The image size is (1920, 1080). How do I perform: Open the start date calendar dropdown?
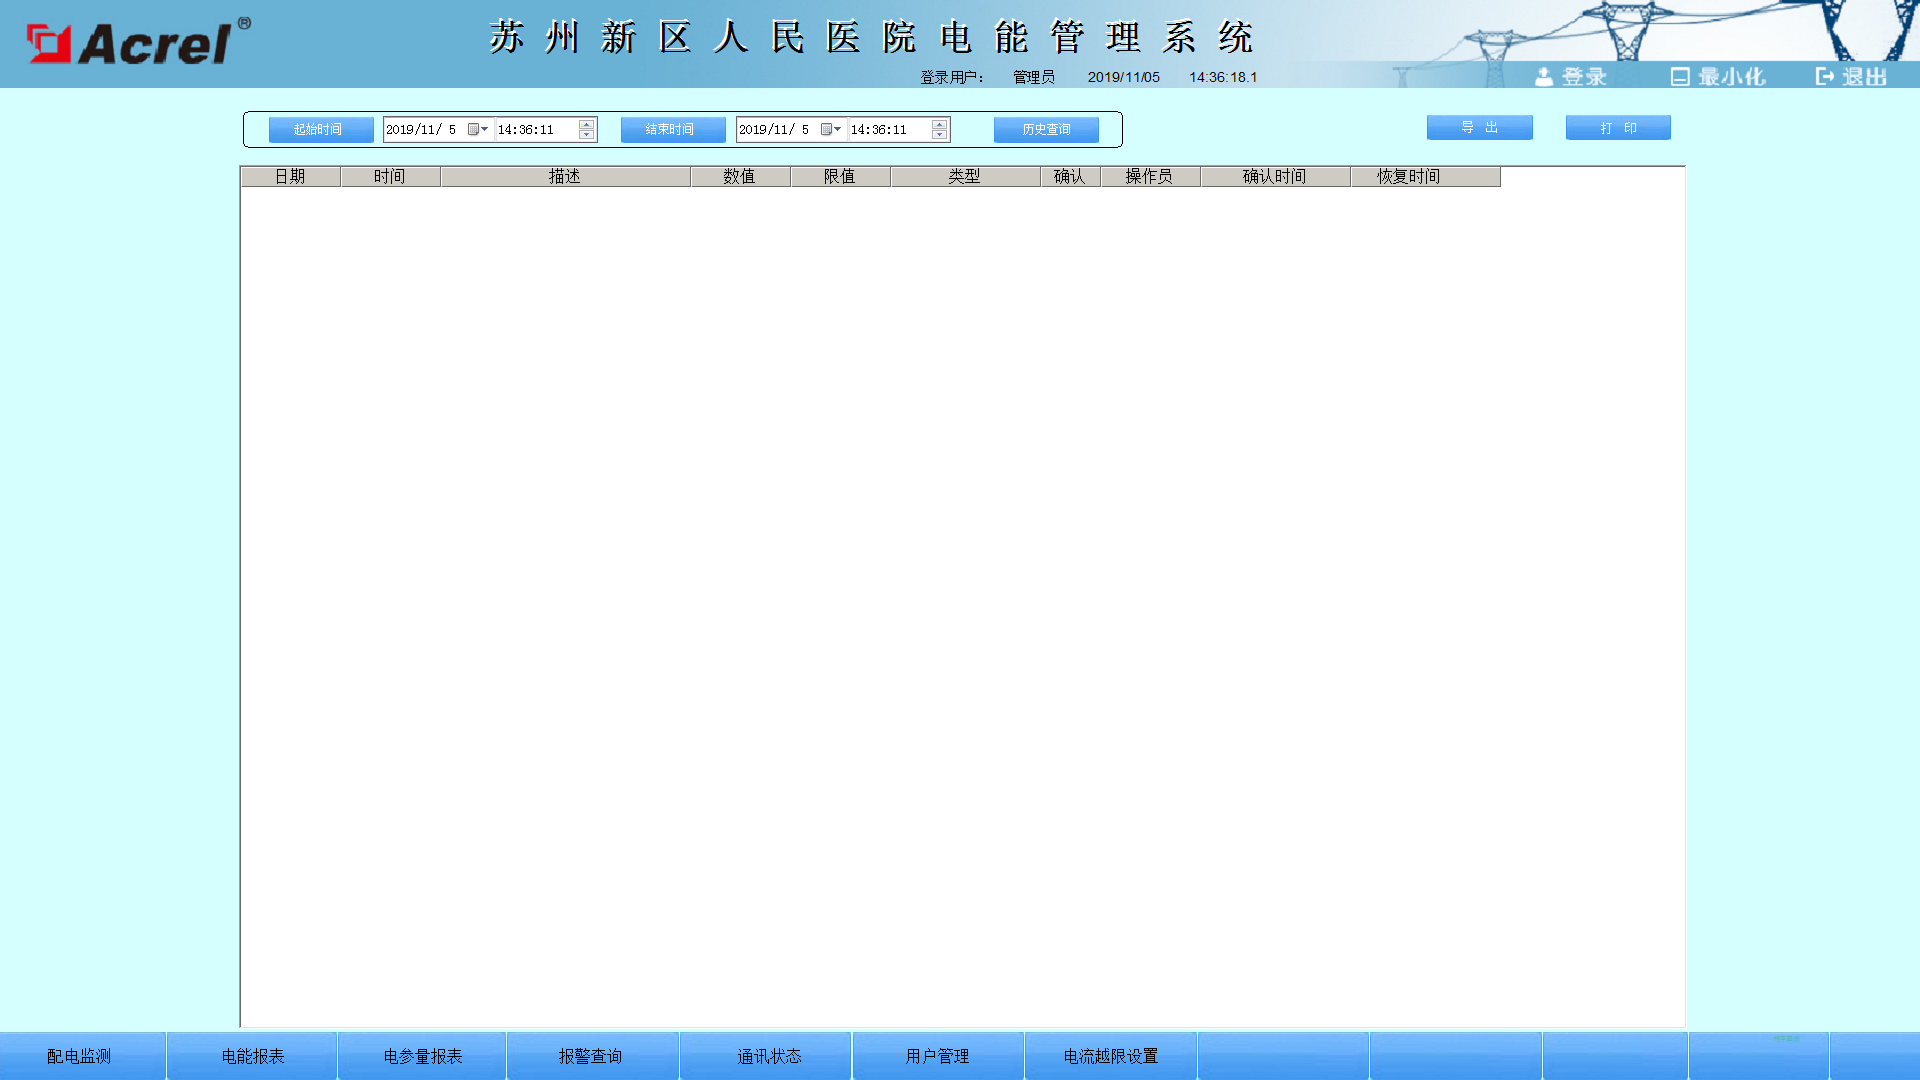(479, 130)
